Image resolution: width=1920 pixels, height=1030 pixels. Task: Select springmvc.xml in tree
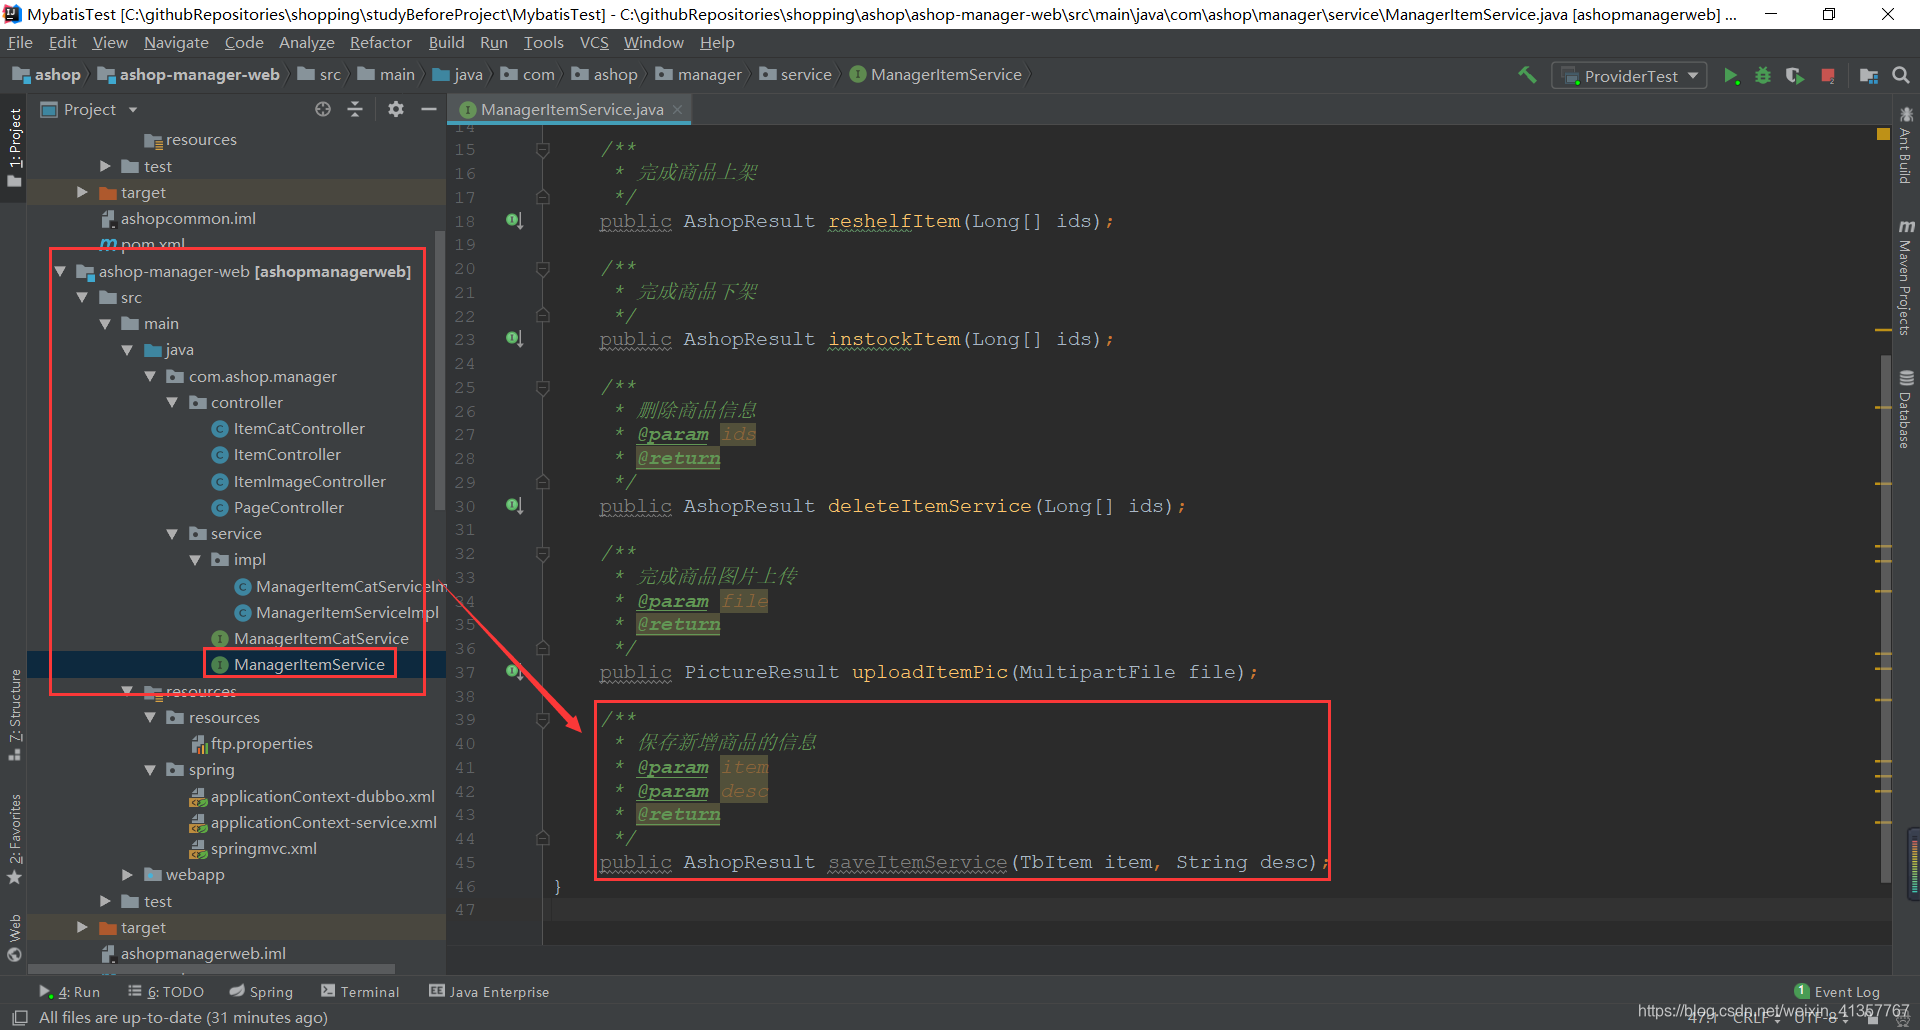263,849
